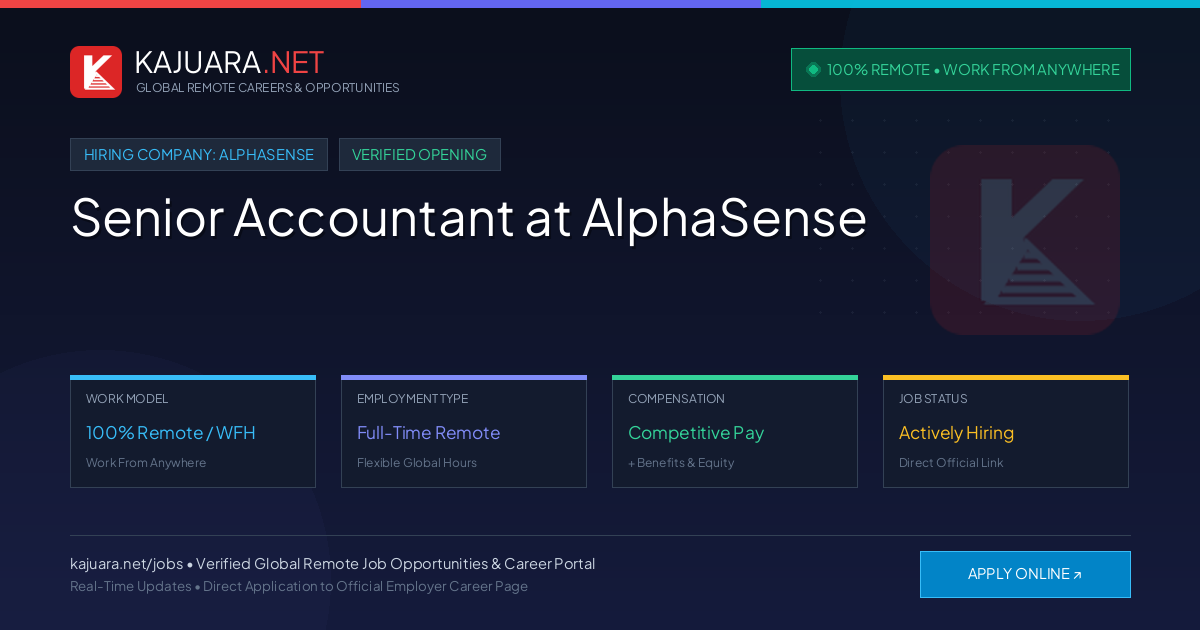Screen dimensions: 1200x630
Task: Open the Employment Type card
Action: (x=464, y=432)
